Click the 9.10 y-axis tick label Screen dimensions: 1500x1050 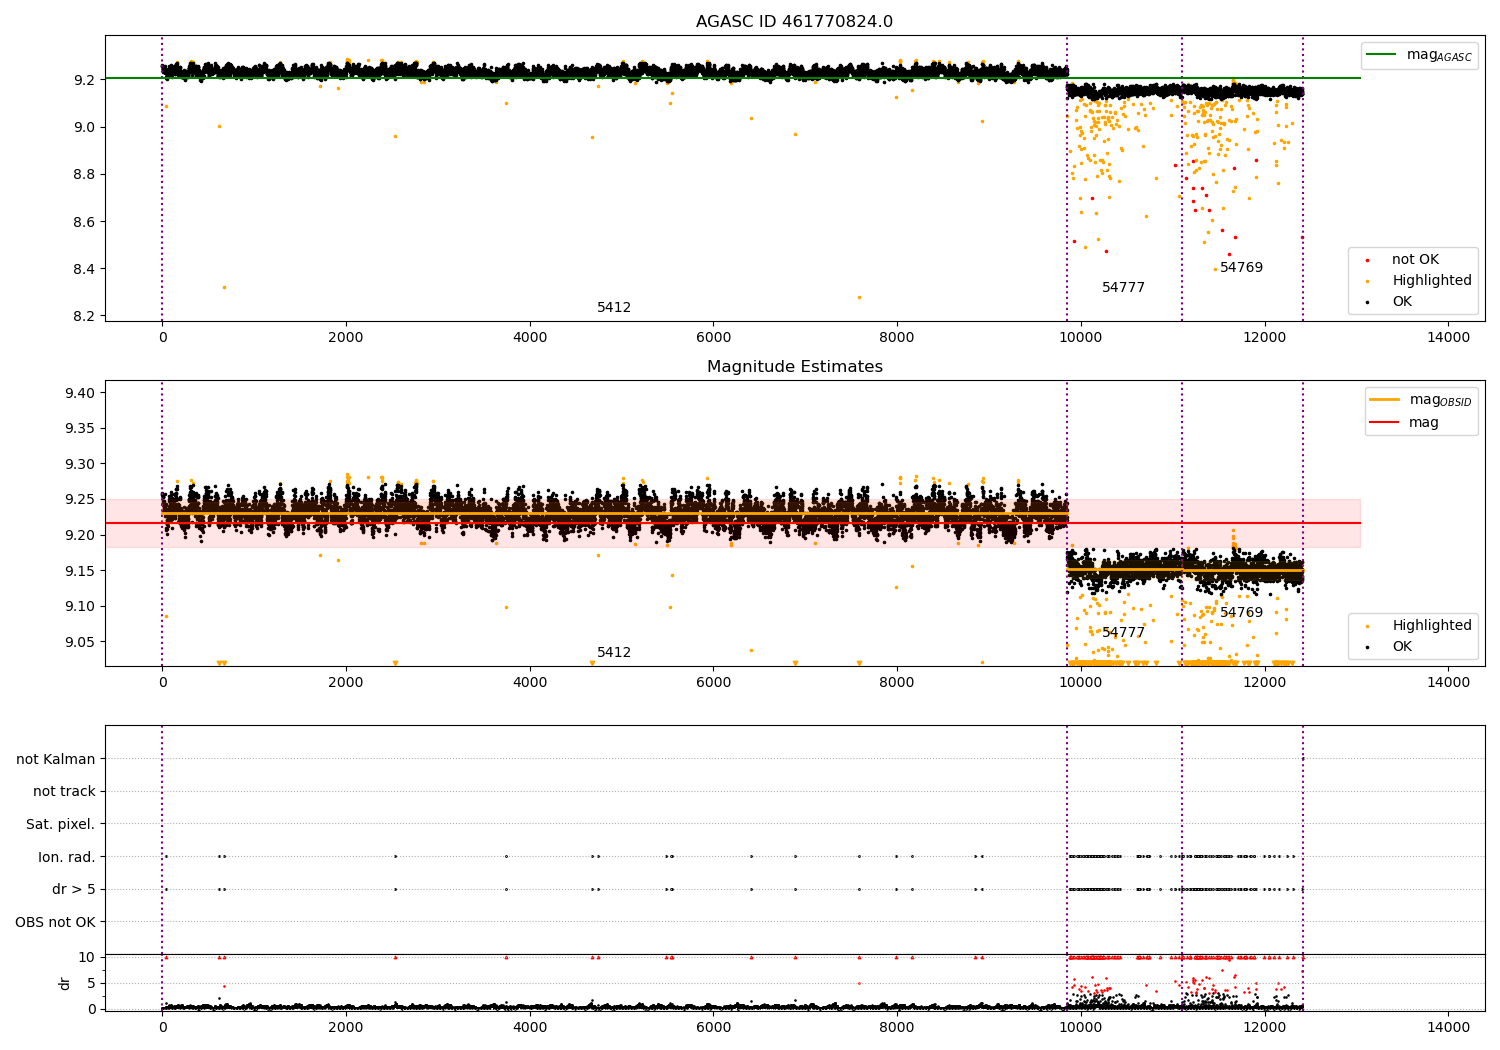tap(80, 606)
